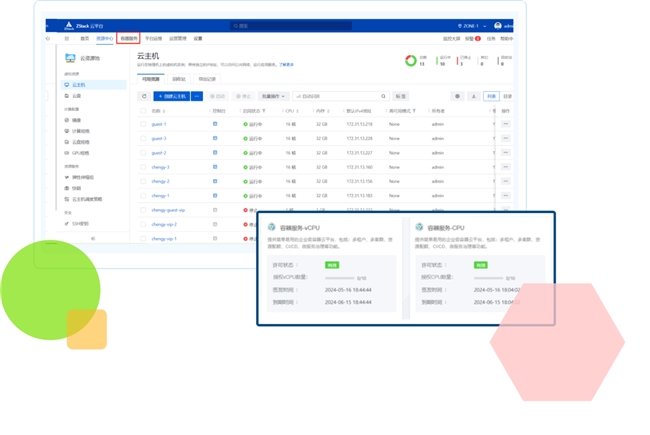This screenshot has width=650, height=435.
Task: Open the 容器服务 menu in navigation bar
Action: (128, 38)
